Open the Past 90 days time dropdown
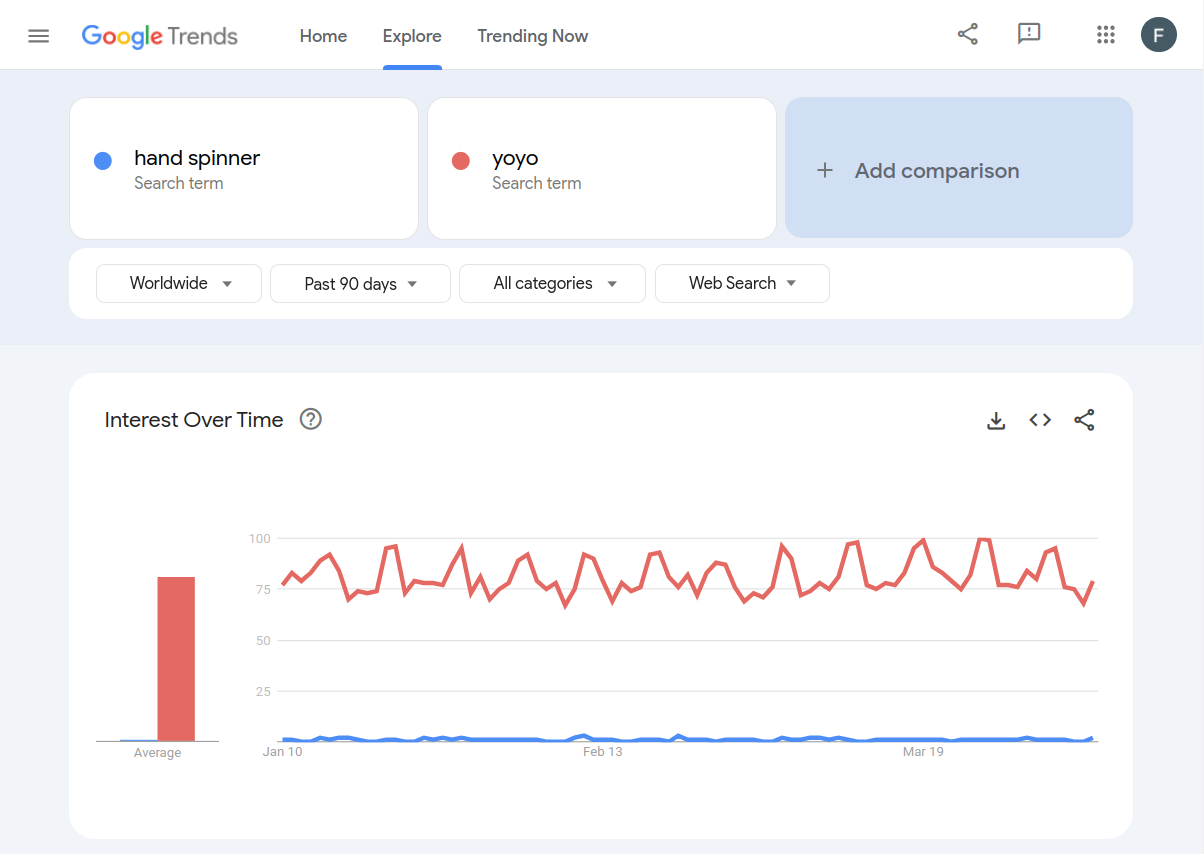The height and width of the screenshot is (854, 1204). point(360,283)
